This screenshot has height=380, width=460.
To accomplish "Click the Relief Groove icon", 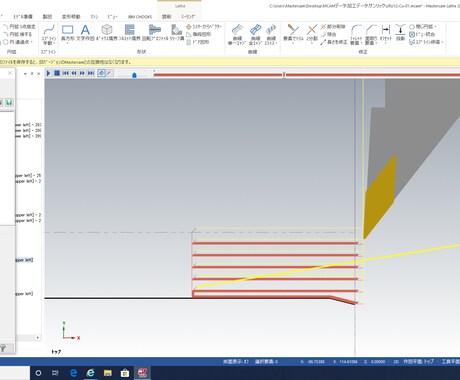I will pos(176,30).
